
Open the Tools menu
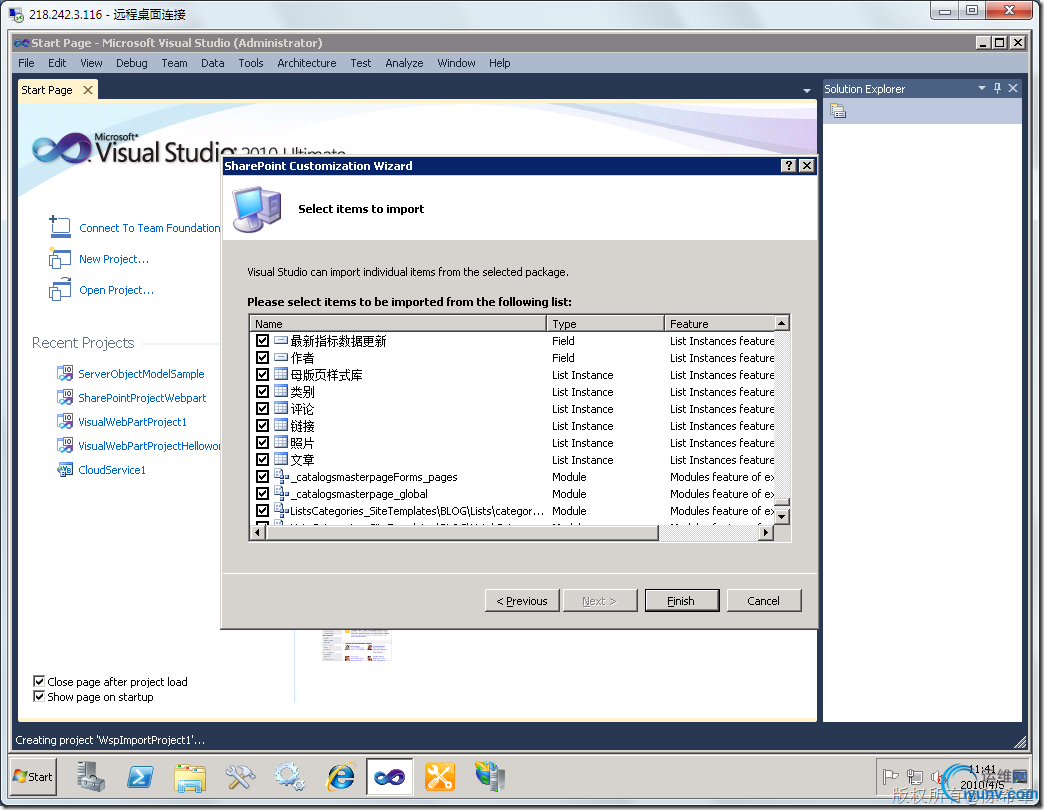pyautogui.click(x=250, y=63)
